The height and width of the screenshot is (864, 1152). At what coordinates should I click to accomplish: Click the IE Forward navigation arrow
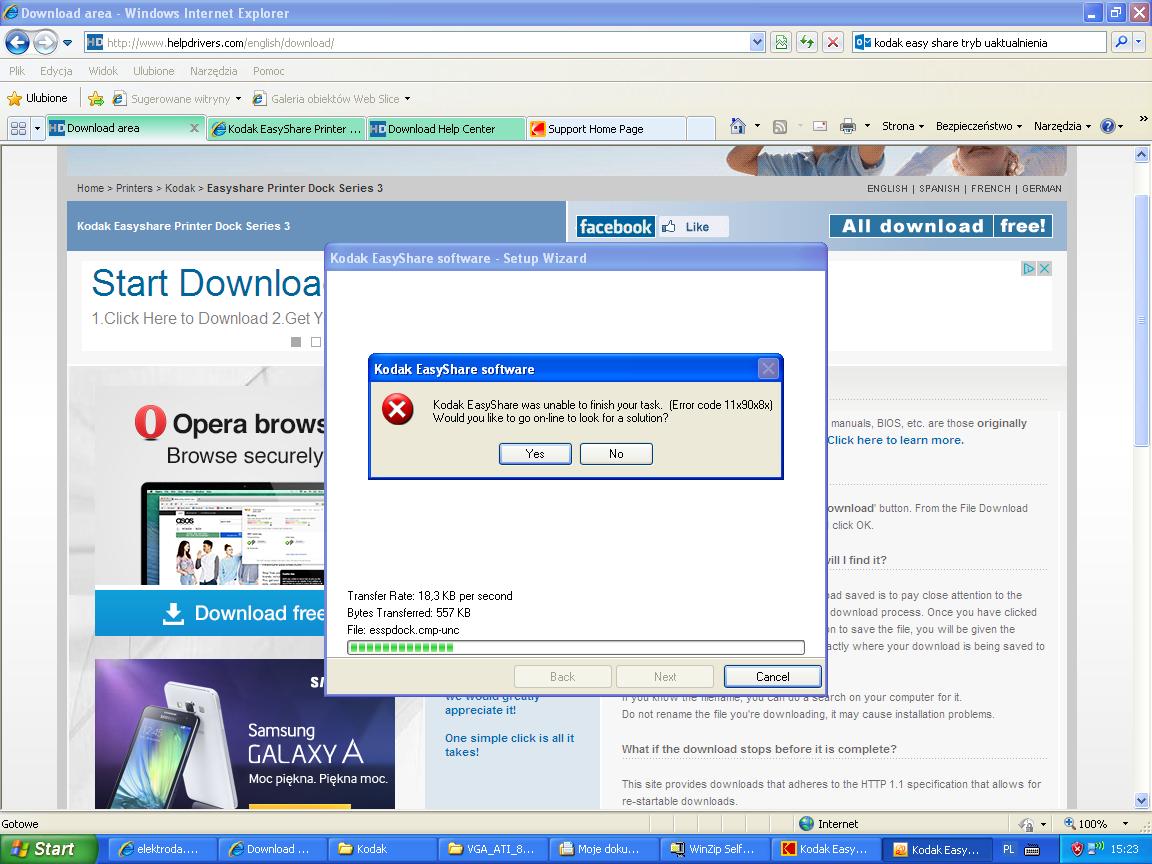coord(46,43)
